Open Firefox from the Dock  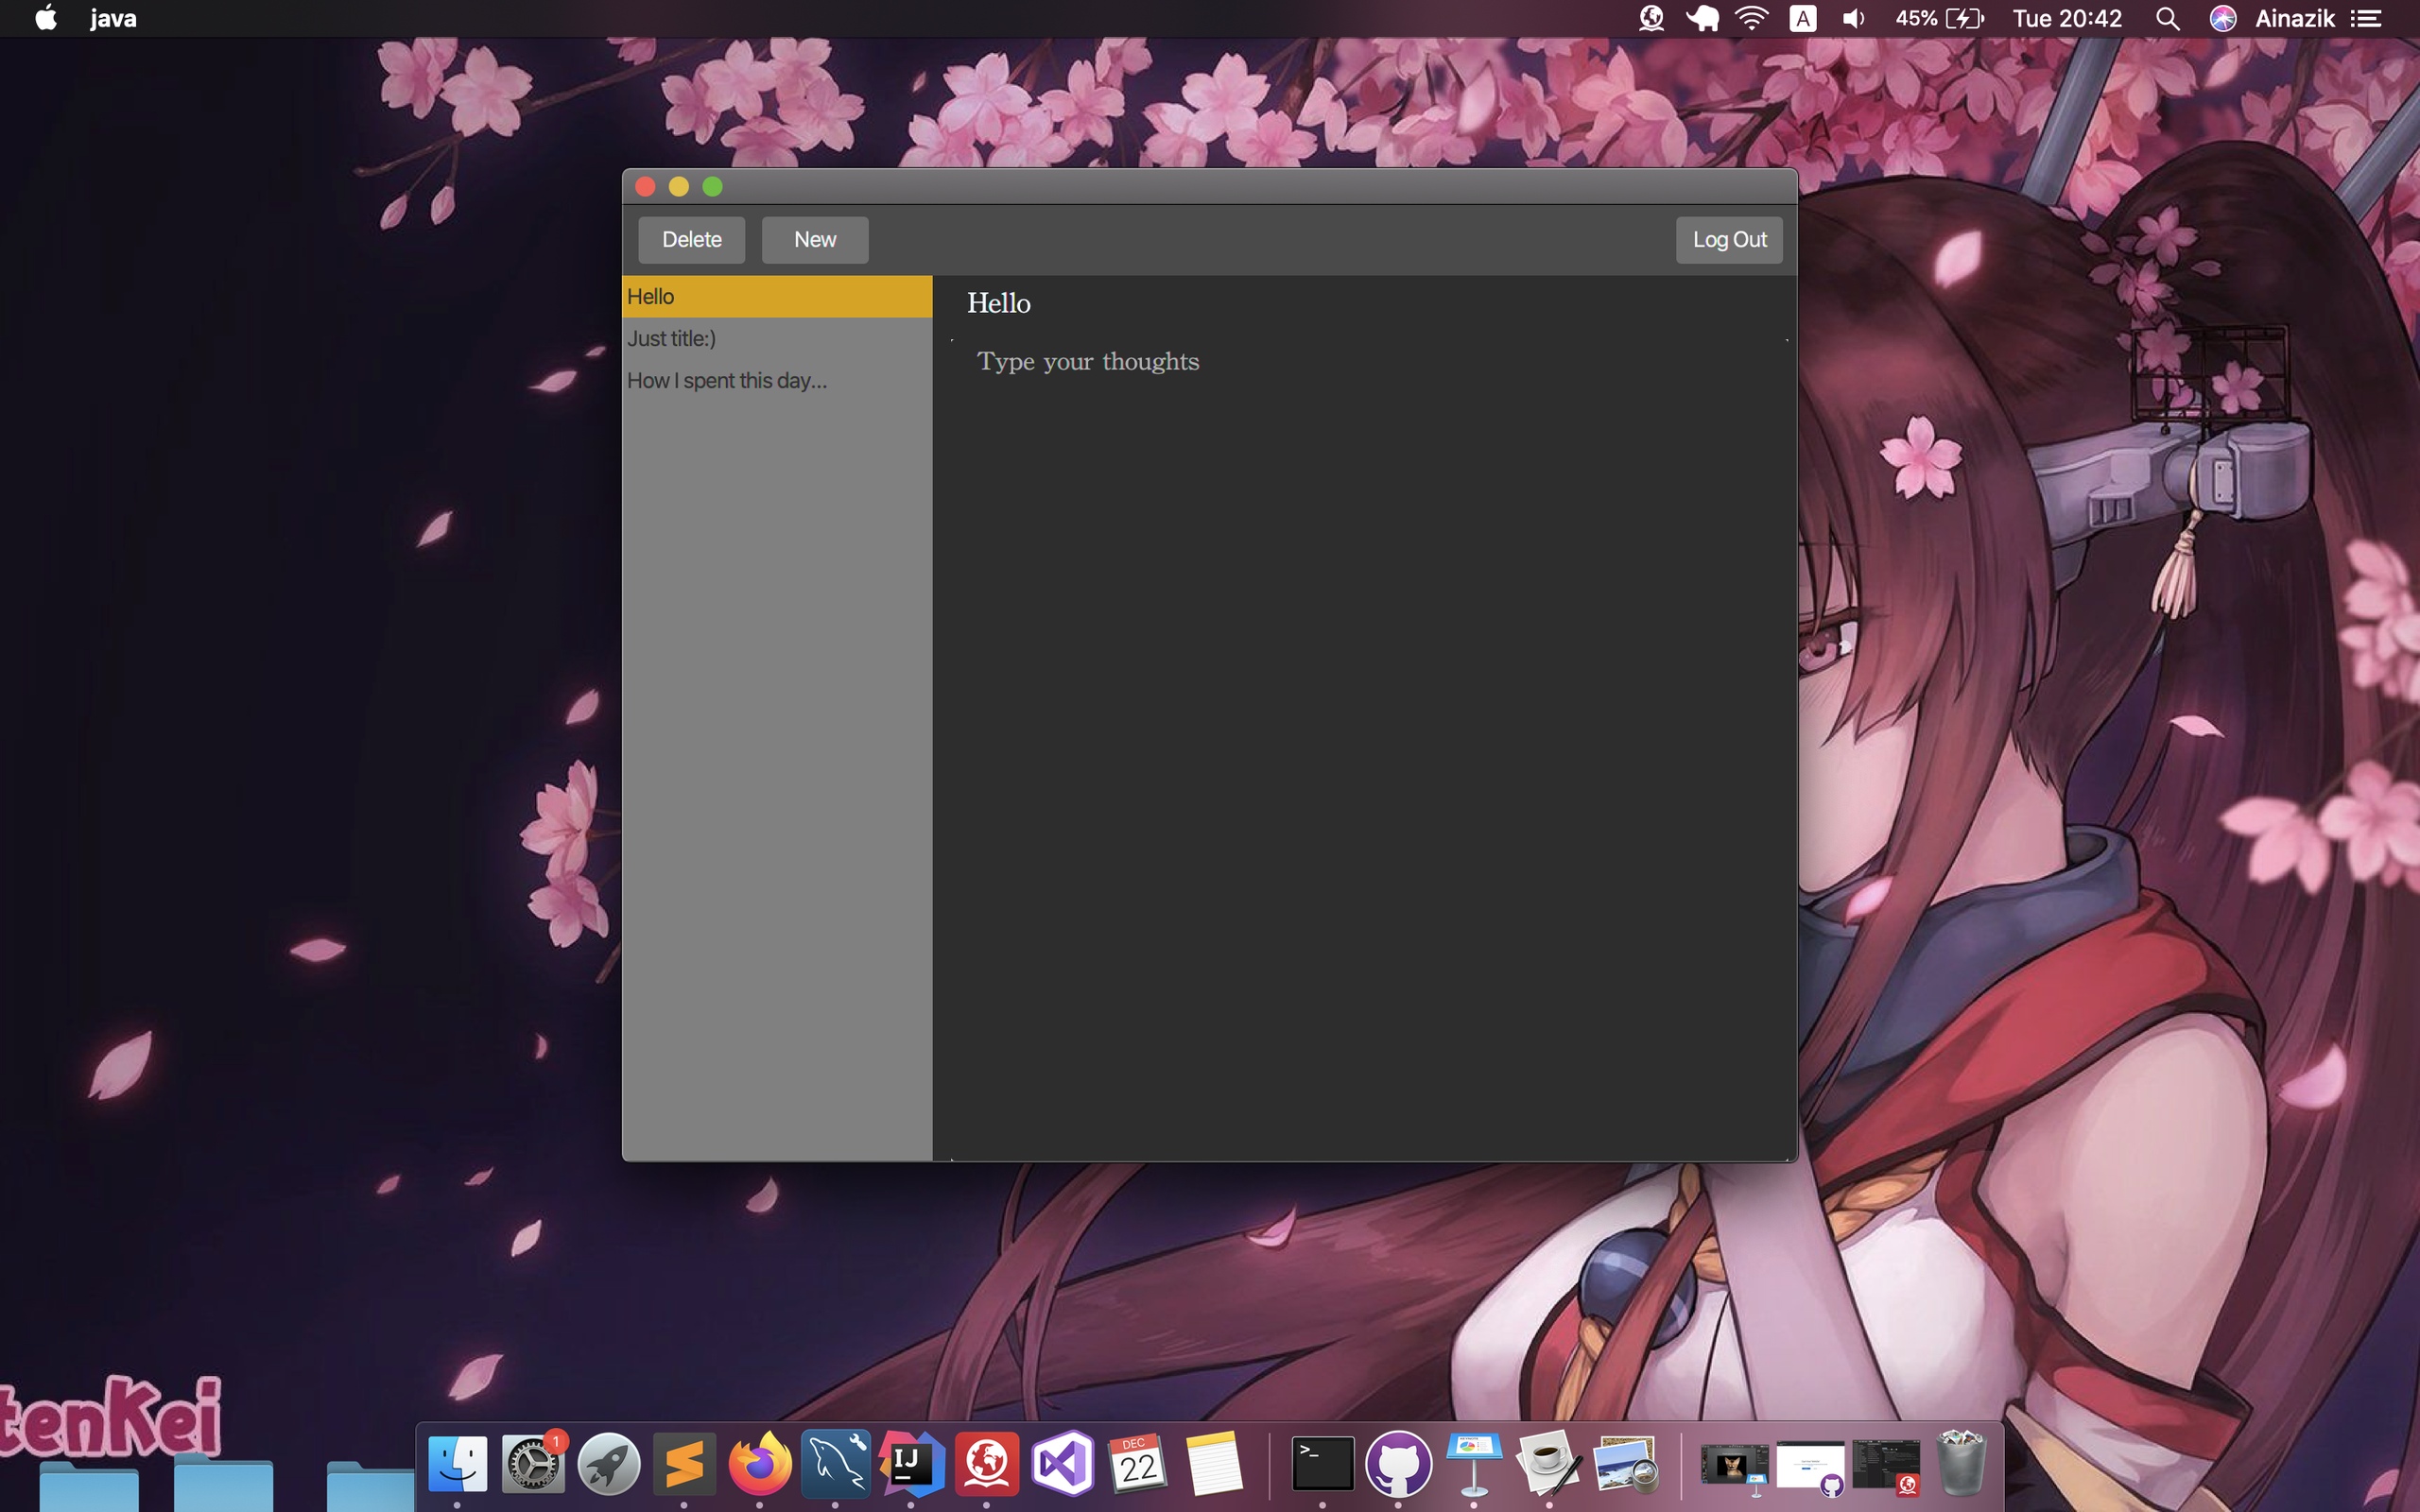pos(760,1465)
